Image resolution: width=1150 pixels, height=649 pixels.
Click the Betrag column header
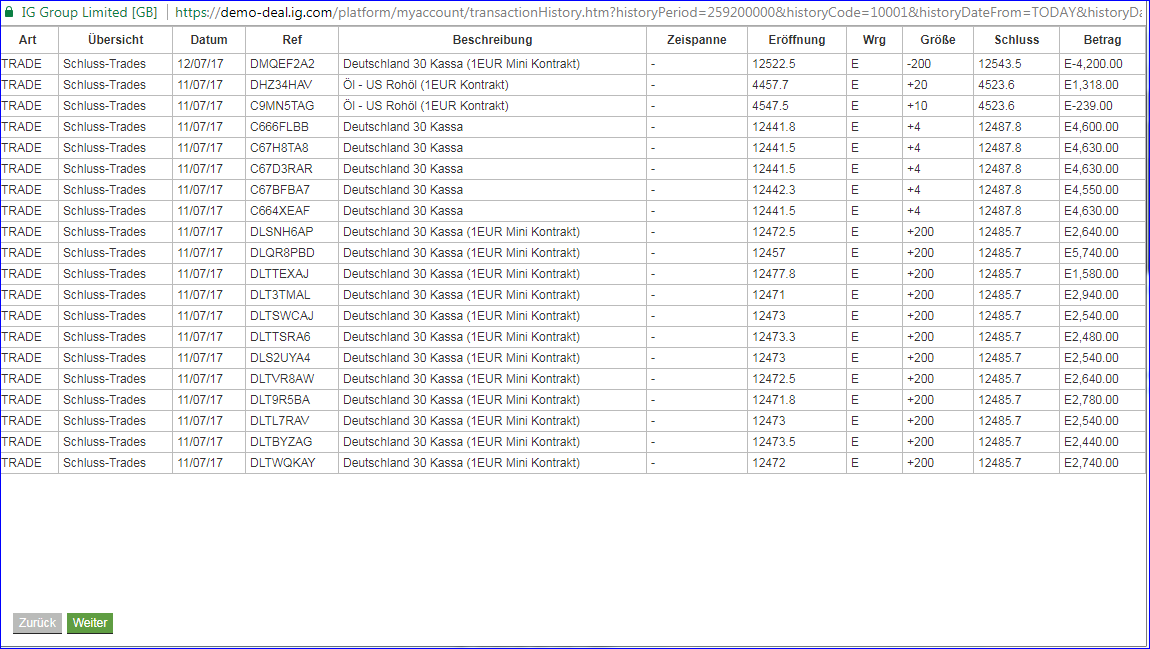(x=1102, y=40)
